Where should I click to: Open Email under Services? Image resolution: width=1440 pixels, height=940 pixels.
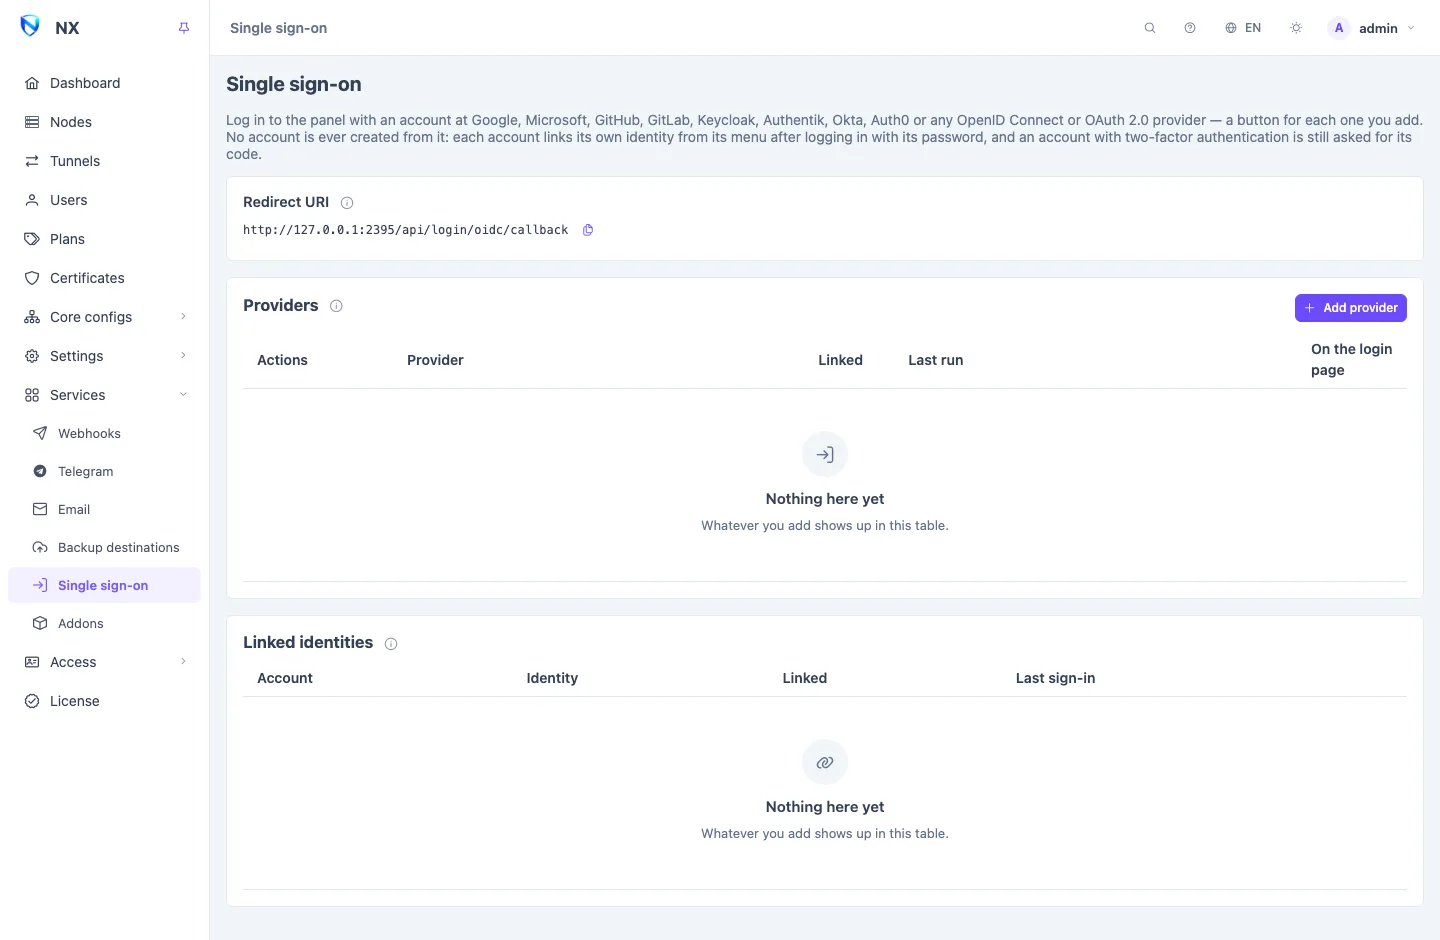click(104, 509)
